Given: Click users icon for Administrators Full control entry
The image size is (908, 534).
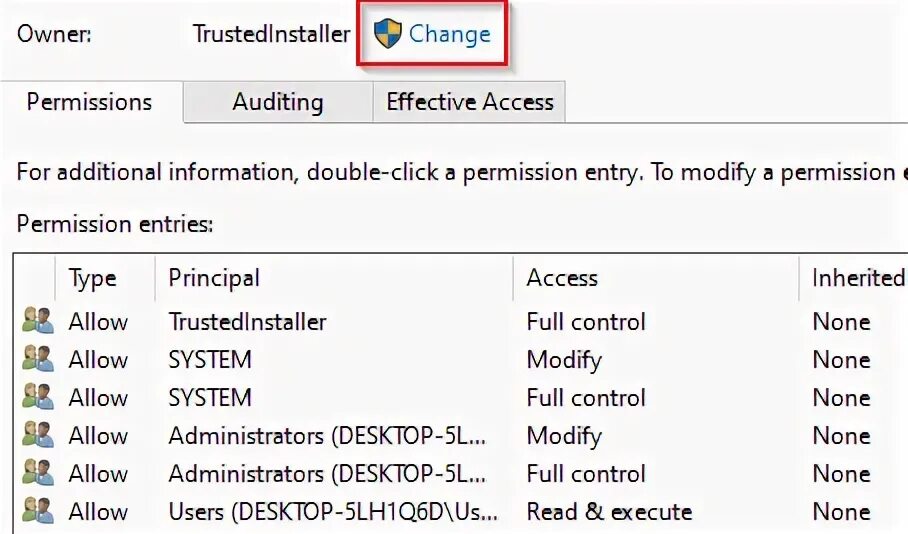Looking at the screenshot, I should pos(38,473).
